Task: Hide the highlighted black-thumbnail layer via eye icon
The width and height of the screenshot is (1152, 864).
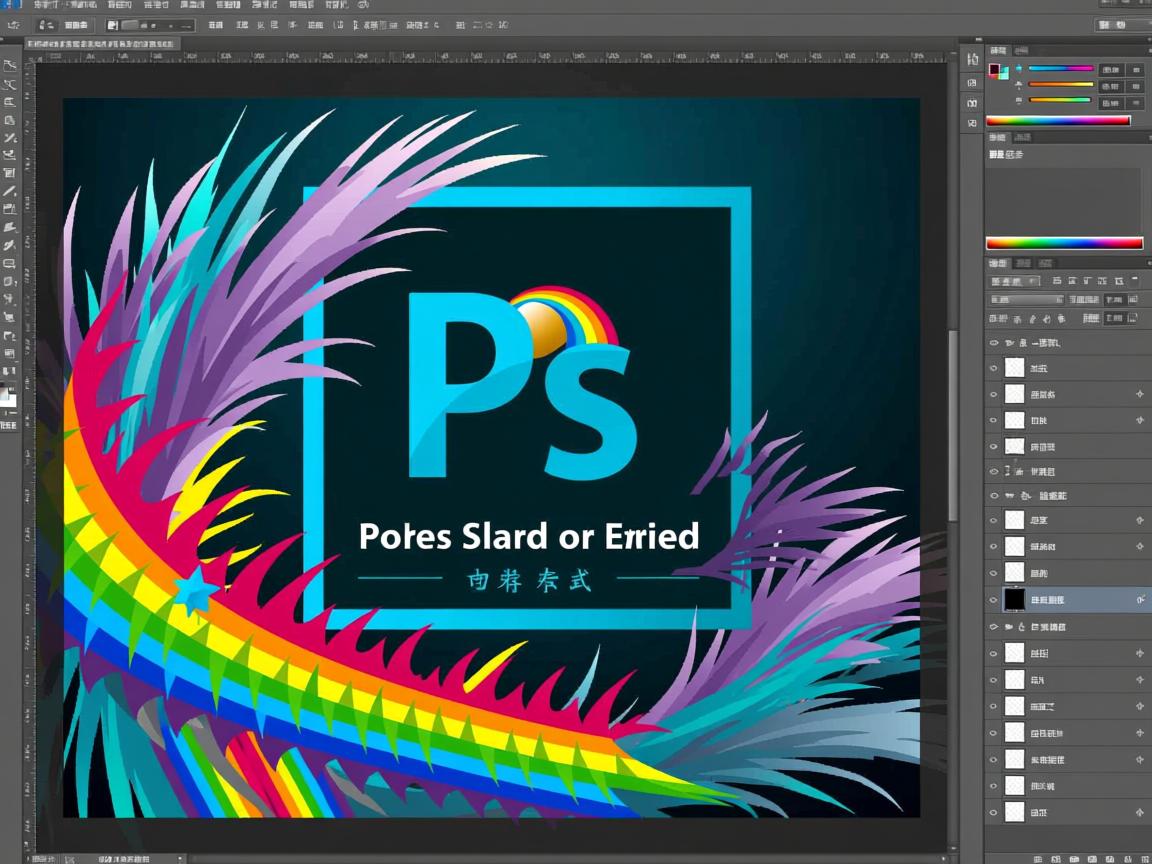Action: 993,600
